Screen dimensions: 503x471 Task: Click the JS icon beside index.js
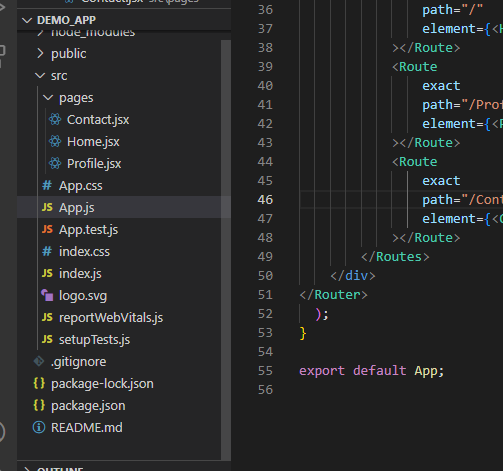click(x=47, y=273)
